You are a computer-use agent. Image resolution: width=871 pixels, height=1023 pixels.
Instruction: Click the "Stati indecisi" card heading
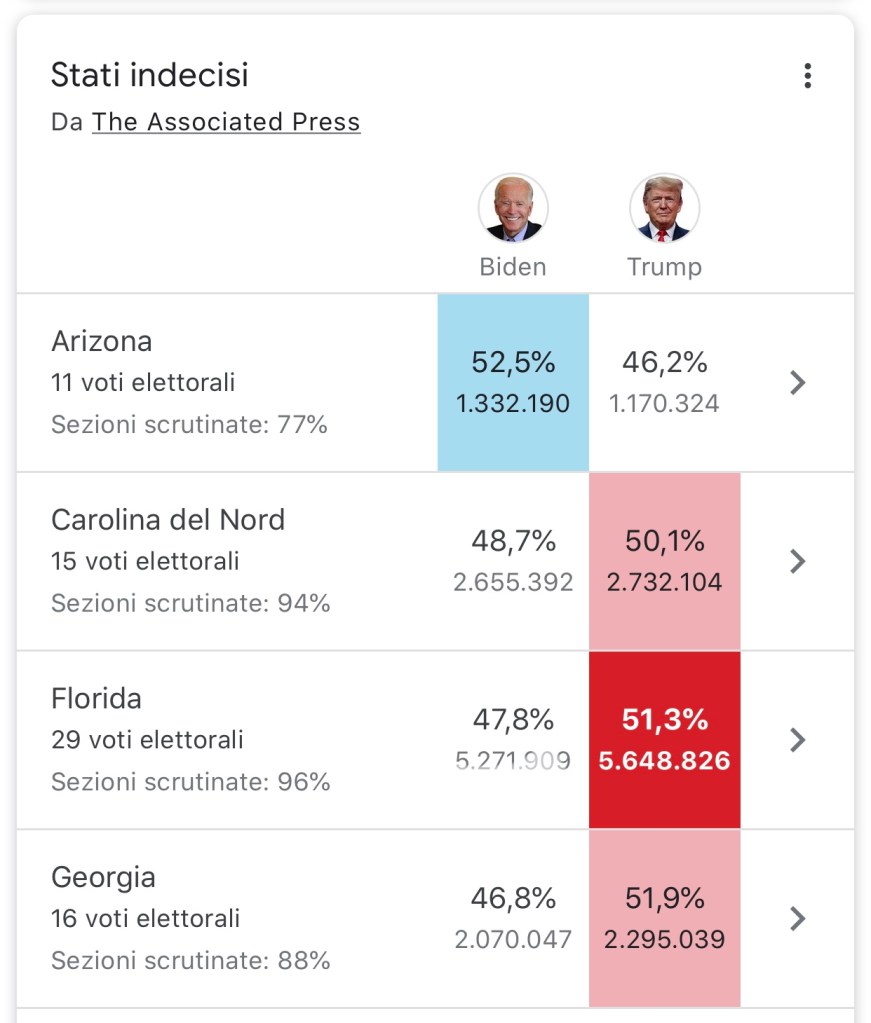tap(150, 75)
